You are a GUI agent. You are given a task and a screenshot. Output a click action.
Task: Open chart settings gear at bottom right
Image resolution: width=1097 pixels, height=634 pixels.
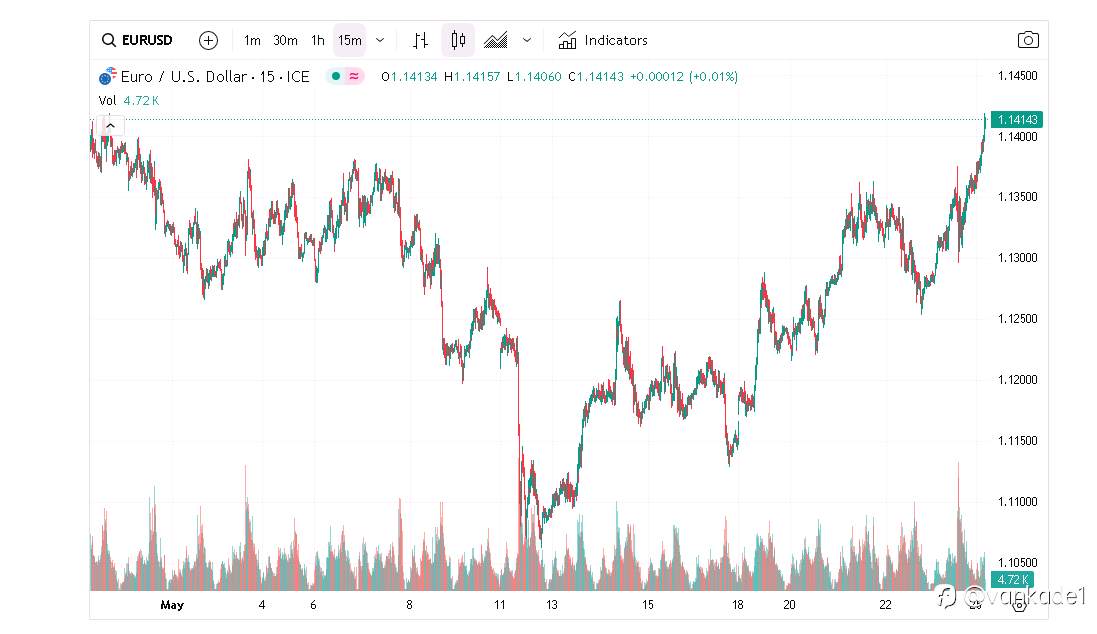pyautogui.click(x=1019, y=605)
